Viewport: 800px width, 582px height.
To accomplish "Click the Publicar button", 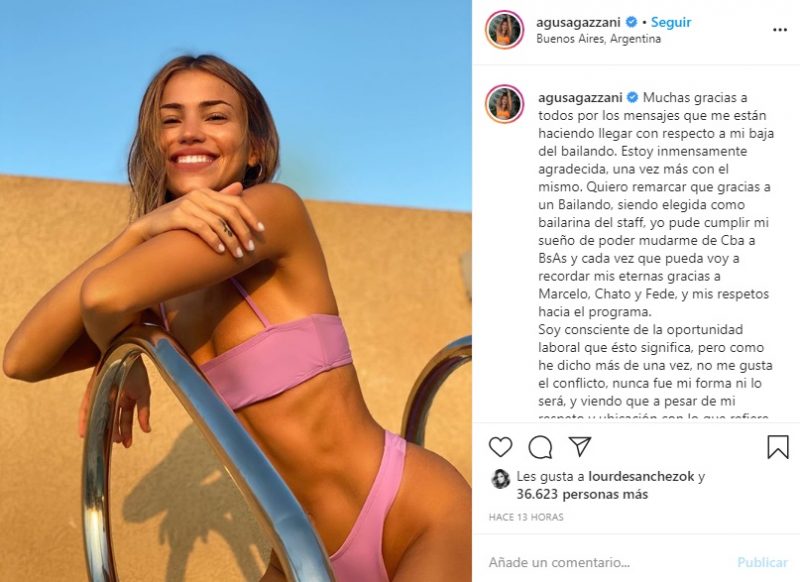I will pyautogui.click(x=762, y=563).
